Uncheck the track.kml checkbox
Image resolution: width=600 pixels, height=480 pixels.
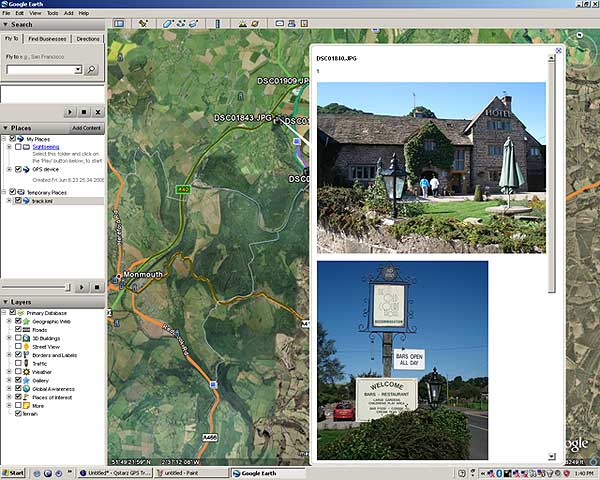click(x=18, y=201)
